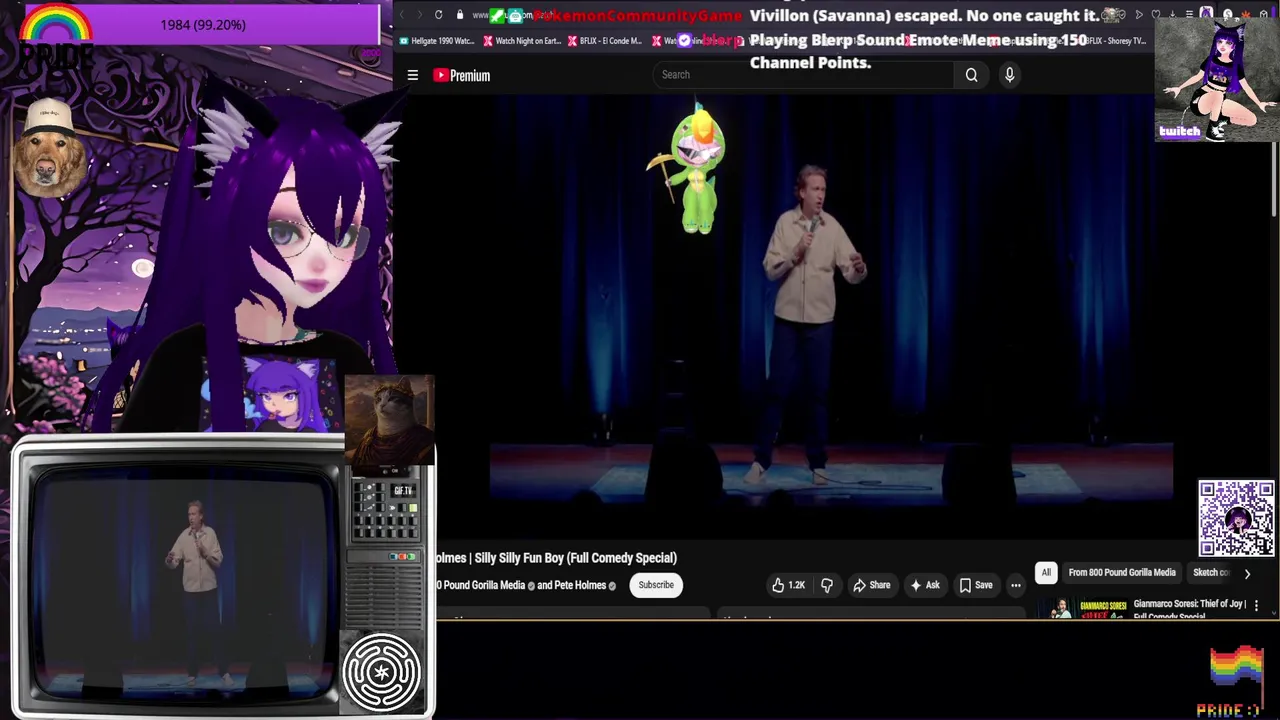Dislike the video with thumbs-down
This screenshot has width=1280, height=720.
[827, 585]
